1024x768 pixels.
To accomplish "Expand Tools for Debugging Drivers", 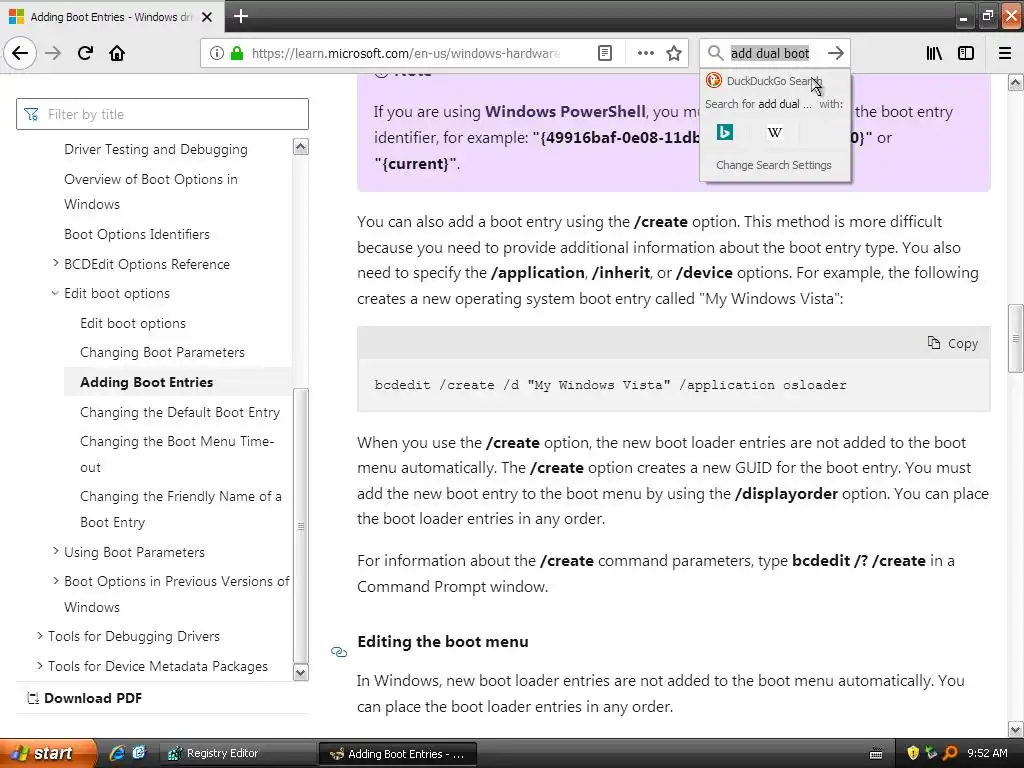I will 40,635.
